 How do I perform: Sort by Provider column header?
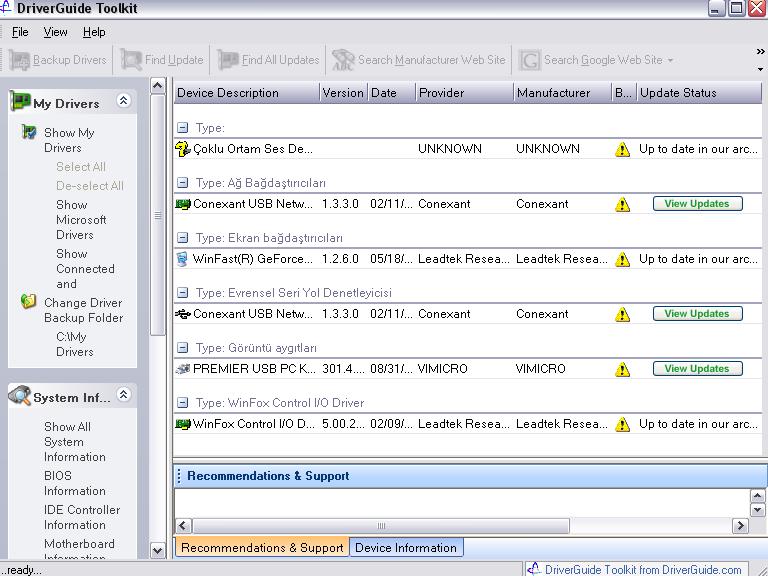pyautogui.click(x=464, y=93)
